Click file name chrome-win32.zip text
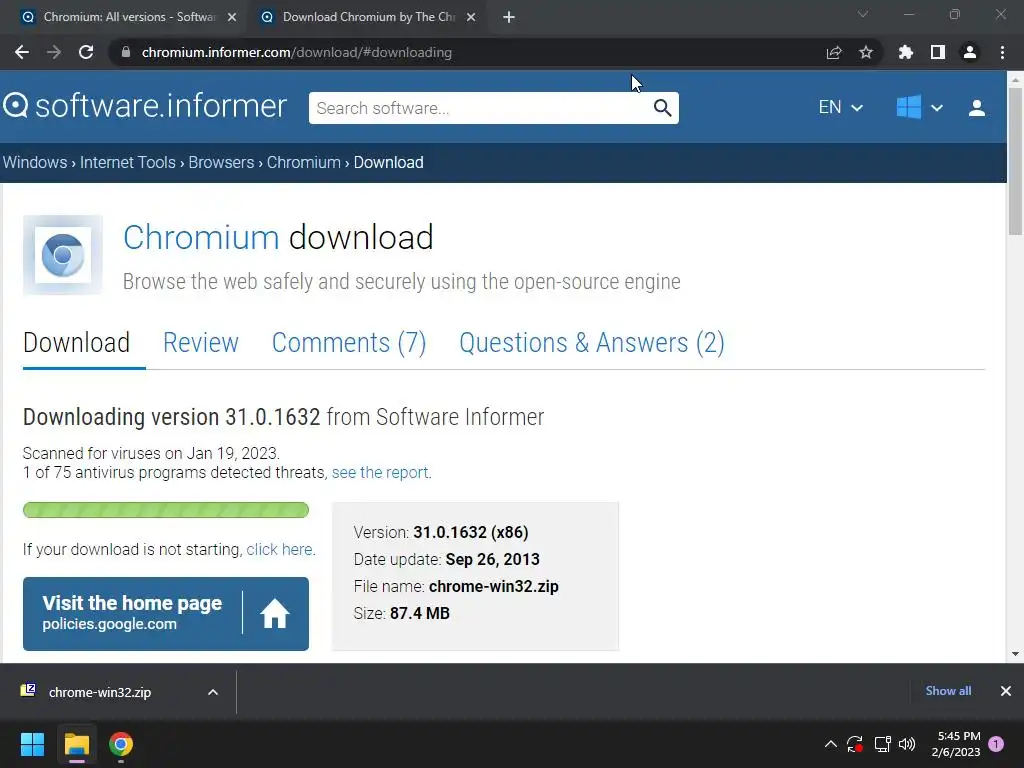This screenshot has width=1024, height=768. [494, 586]
